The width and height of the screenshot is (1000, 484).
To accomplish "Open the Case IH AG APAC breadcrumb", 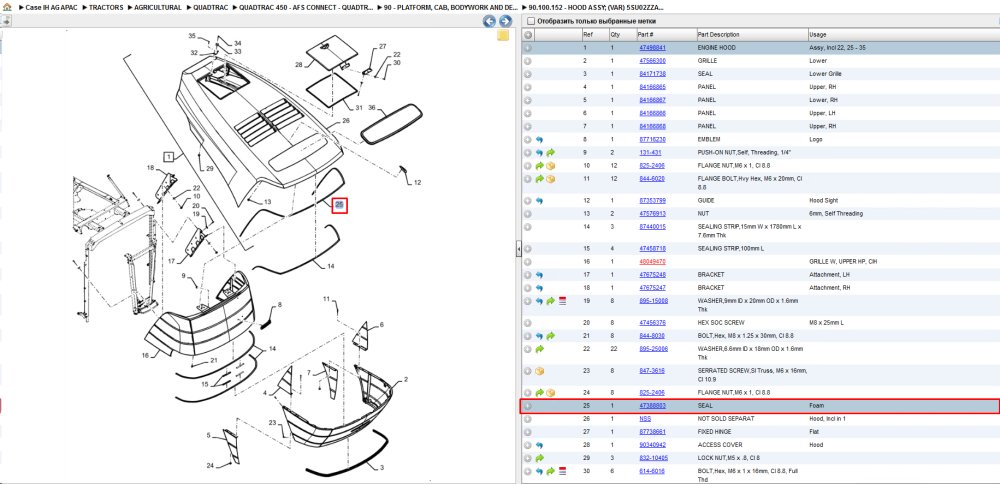I will coord(51,7).
